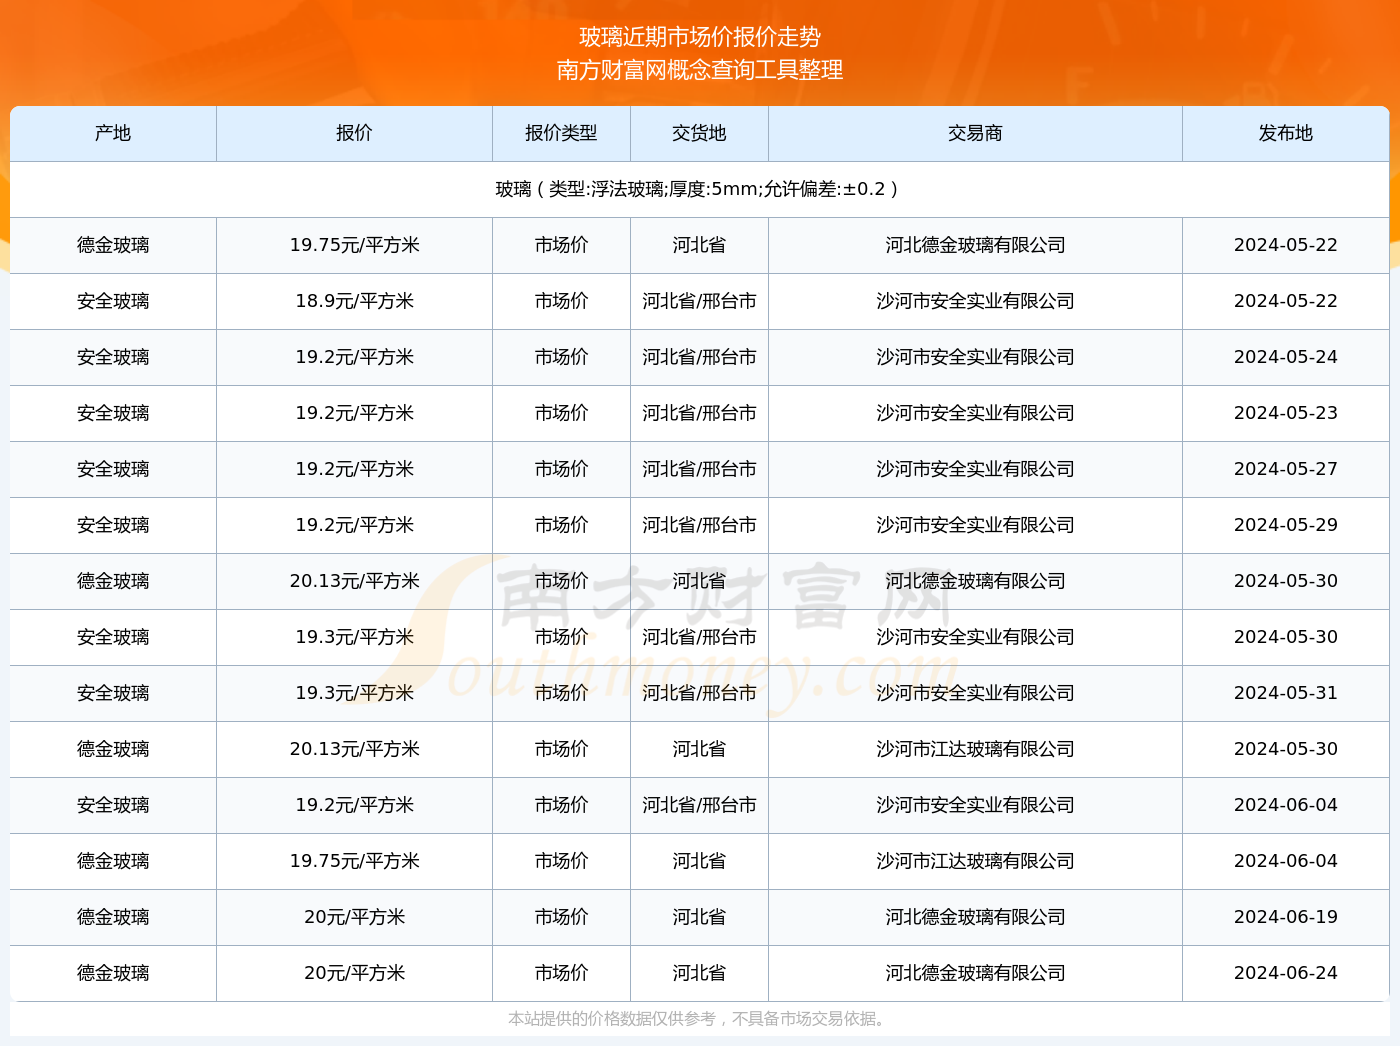The width and height of the screenshot is (1400, 1046).
Task: Click 沙河市江达玻璃有限公司 in the 20.13元 row
Action: pos(975,749)
